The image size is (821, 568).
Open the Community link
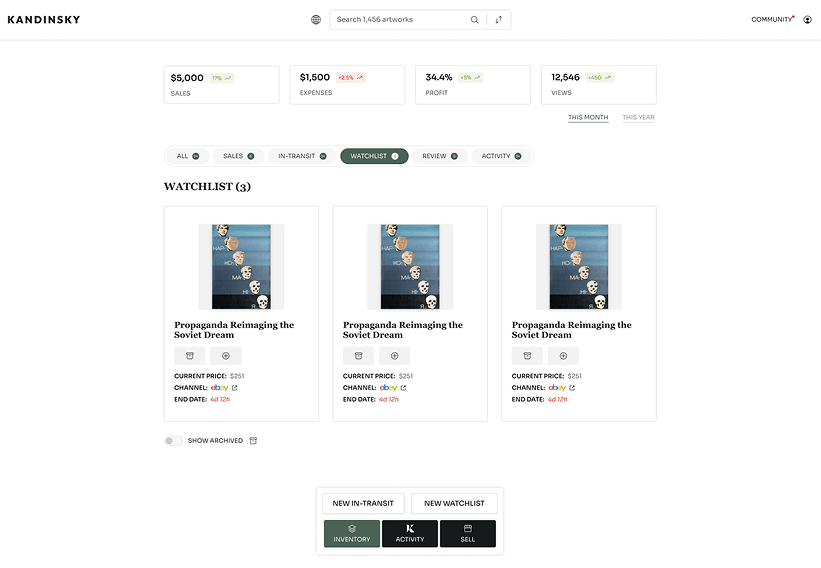[x=771, y=19]
